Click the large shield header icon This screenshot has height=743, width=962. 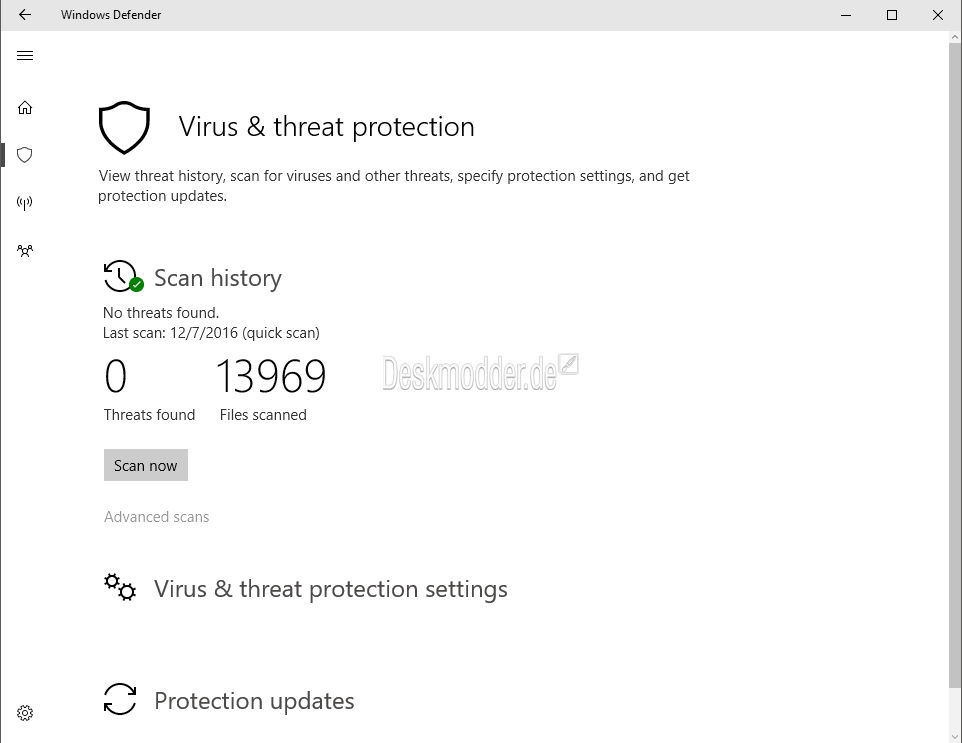(124, 128)
